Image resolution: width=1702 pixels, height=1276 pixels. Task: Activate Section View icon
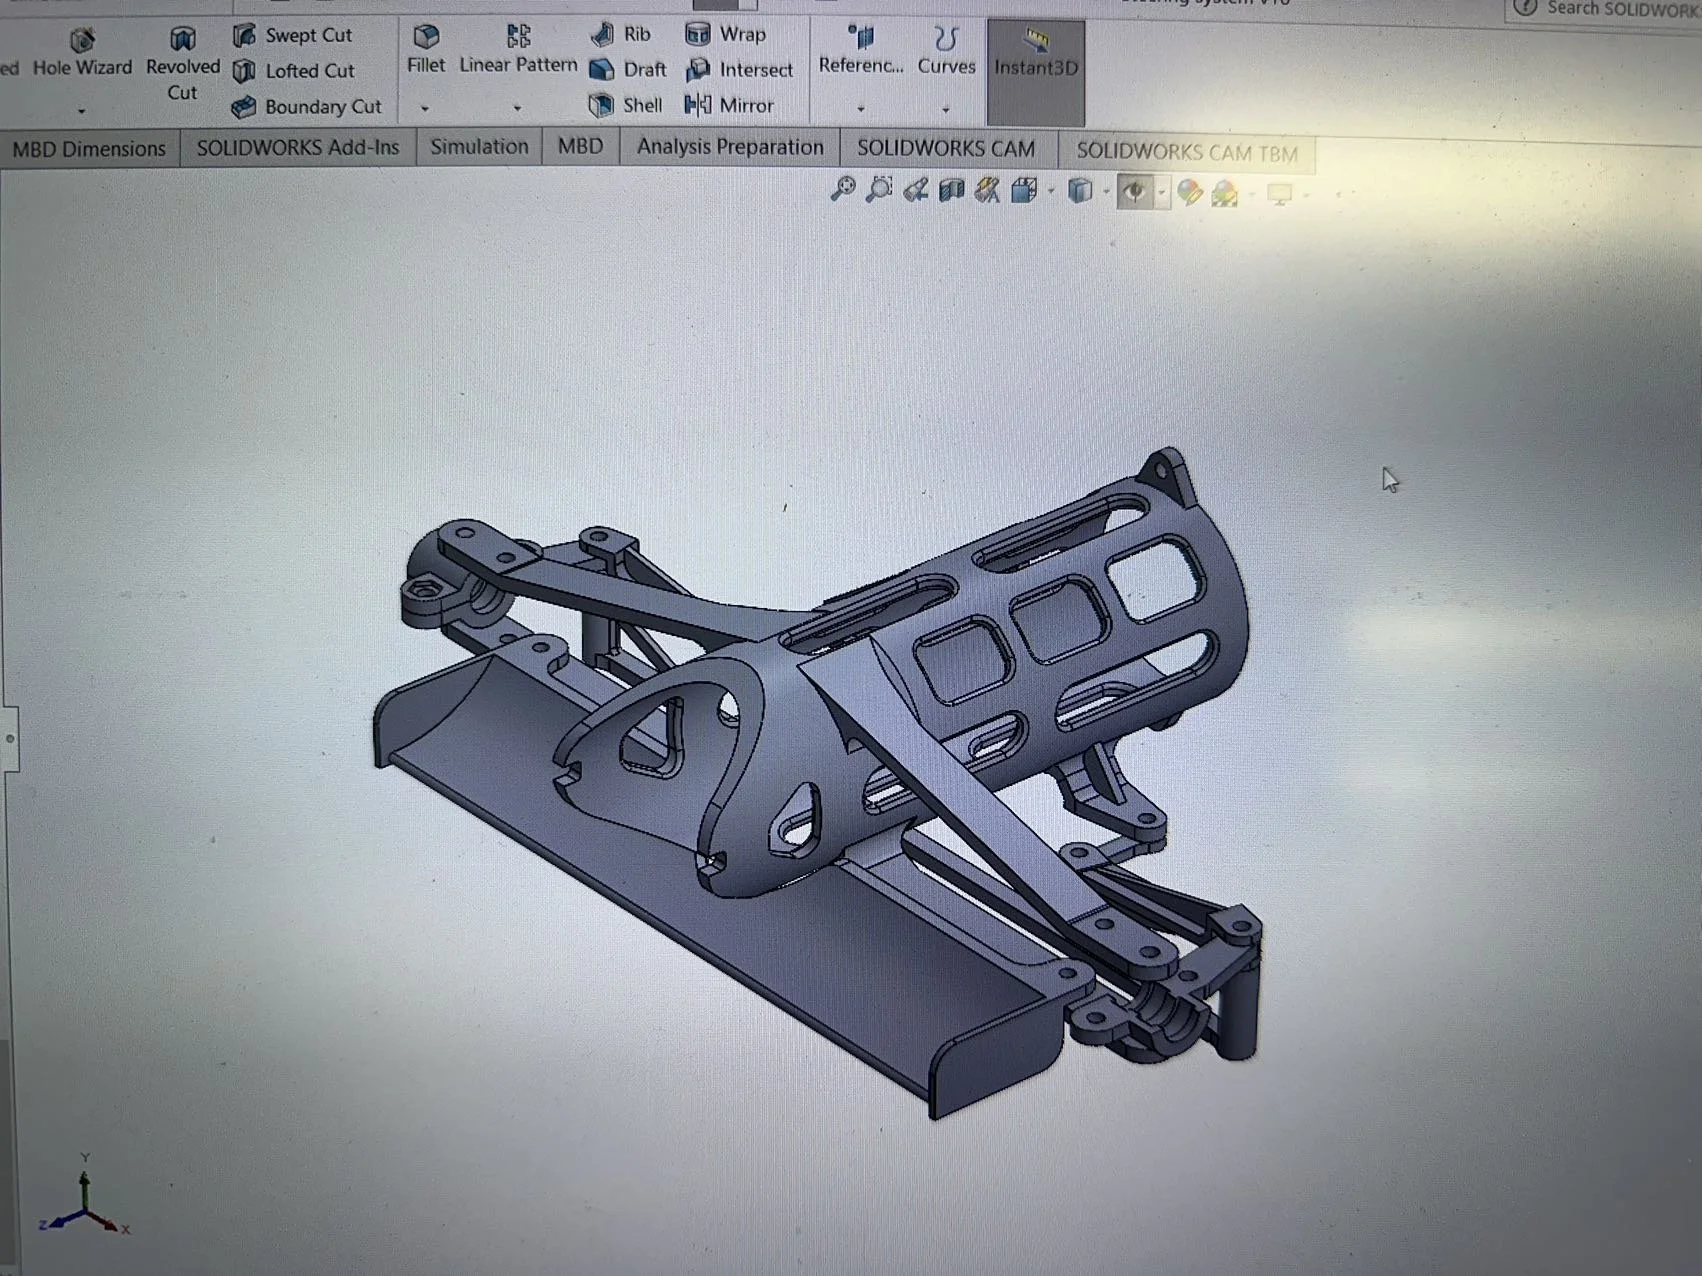(951, 190)
